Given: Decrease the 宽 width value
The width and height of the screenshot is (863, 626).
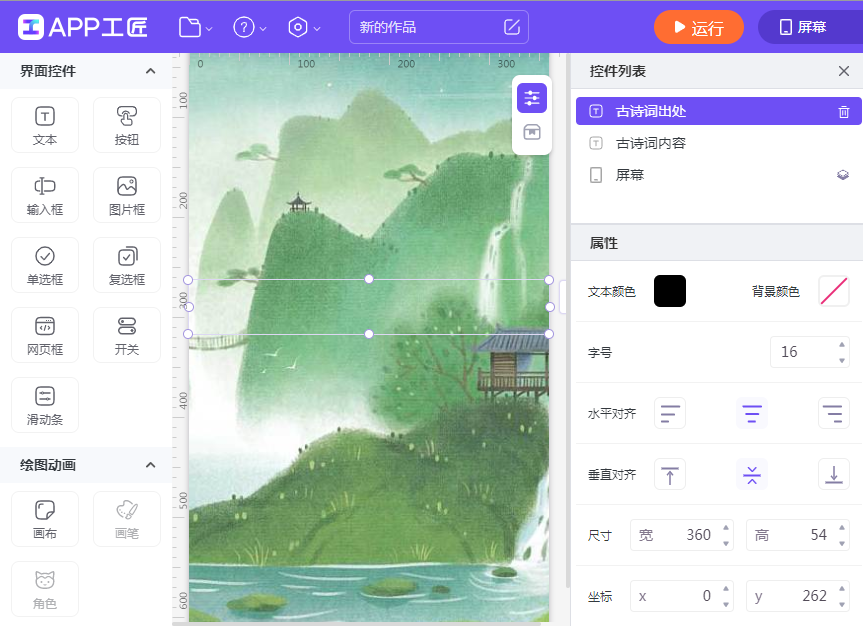Looking at the screenshot, I should pyautogui.click(x=725, y=543).
